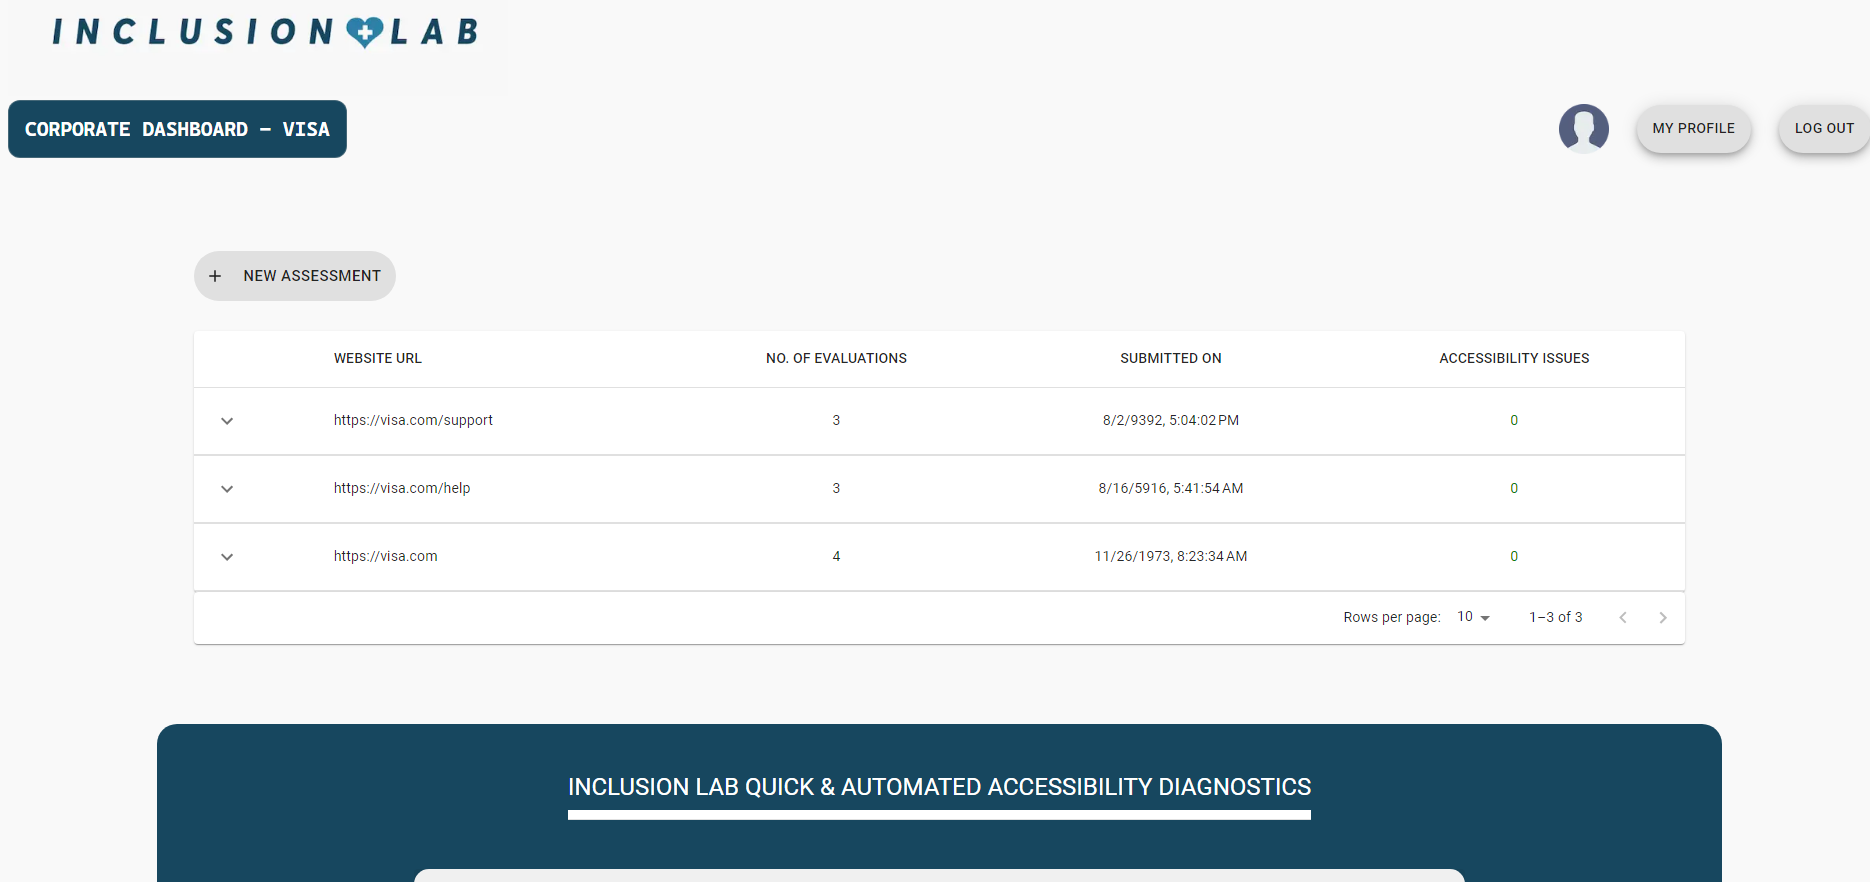Click the Submitted On column header

1170,358
